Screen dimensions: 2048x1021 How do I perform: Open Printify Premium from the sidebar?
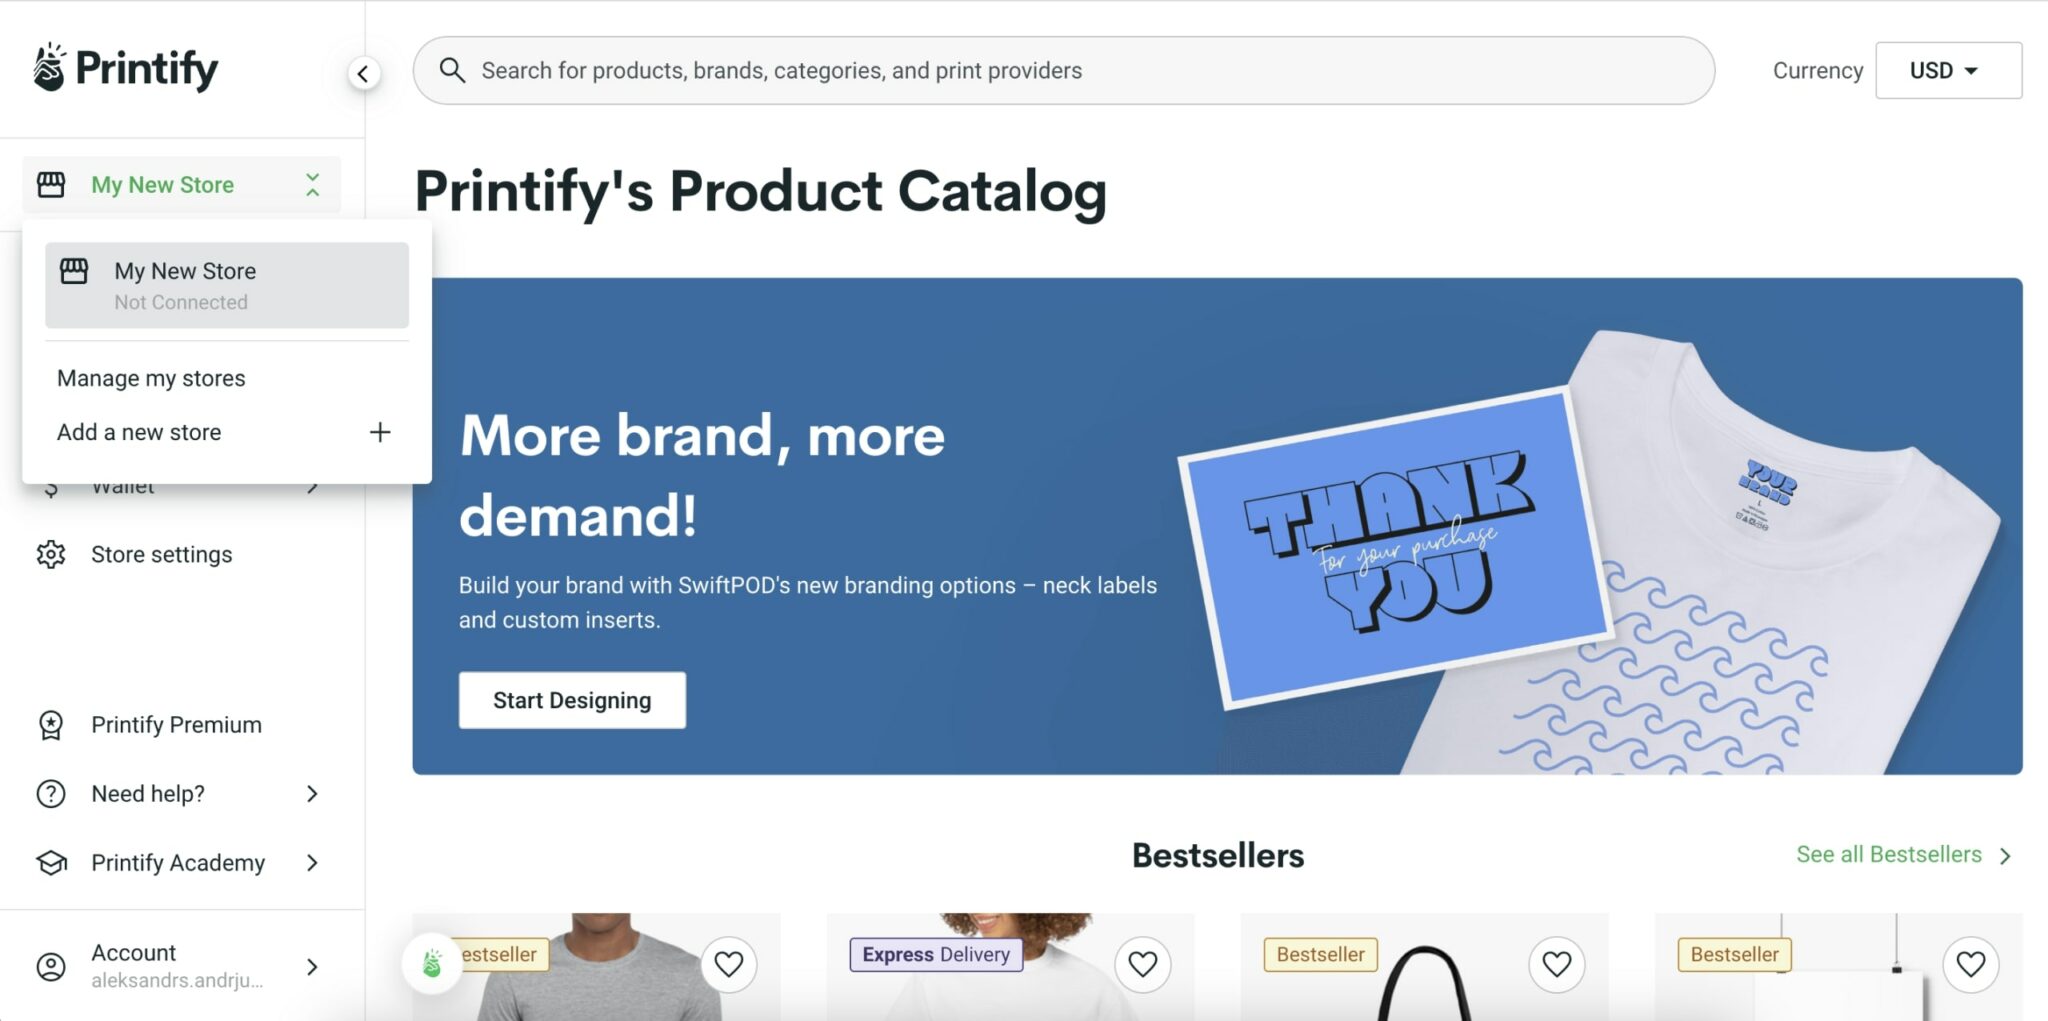coord(176,724)
